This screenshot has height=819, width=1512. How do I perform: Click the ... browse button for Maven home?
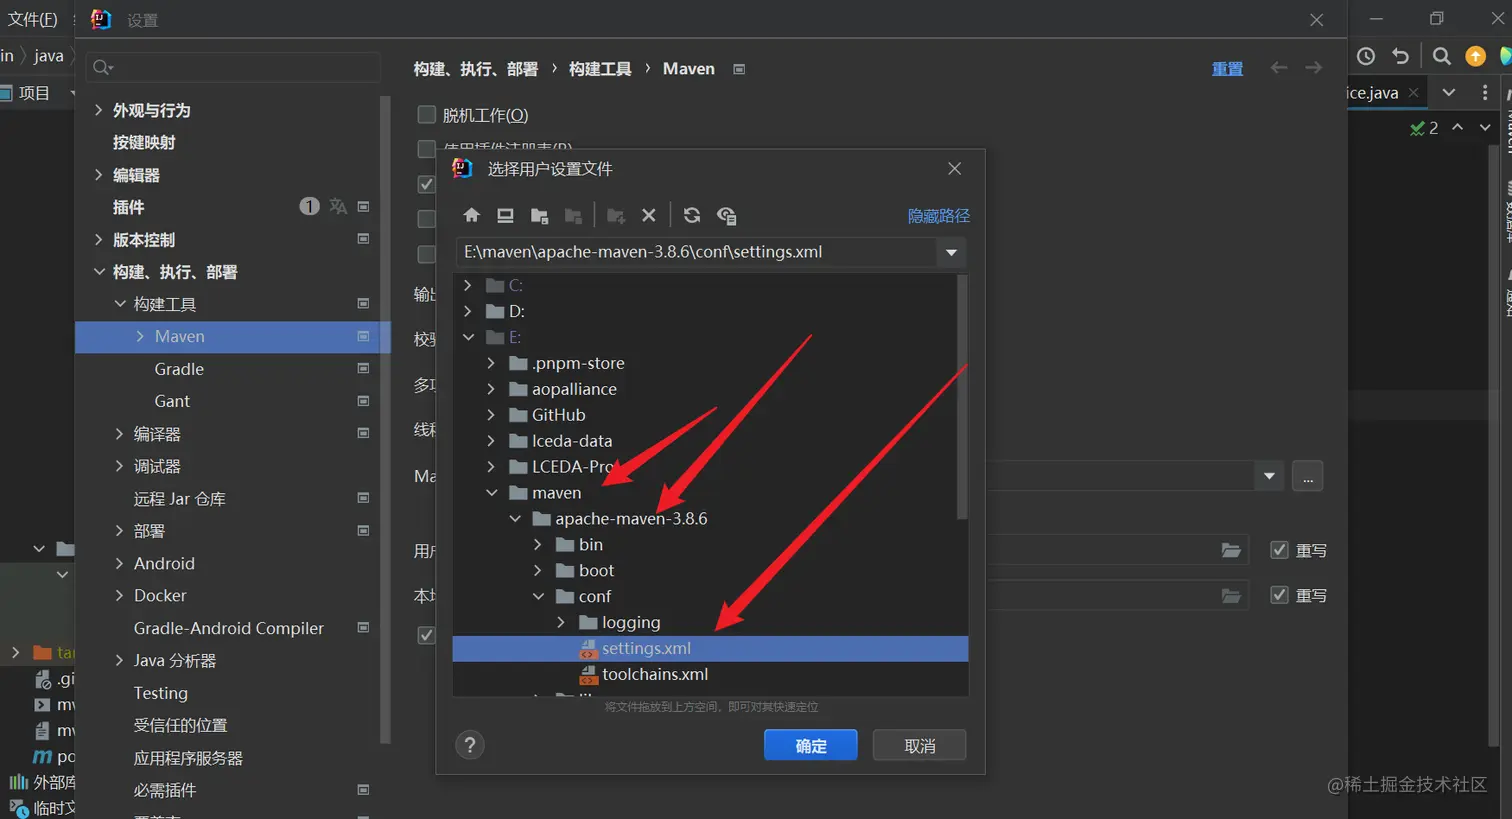pos(1308,476)
